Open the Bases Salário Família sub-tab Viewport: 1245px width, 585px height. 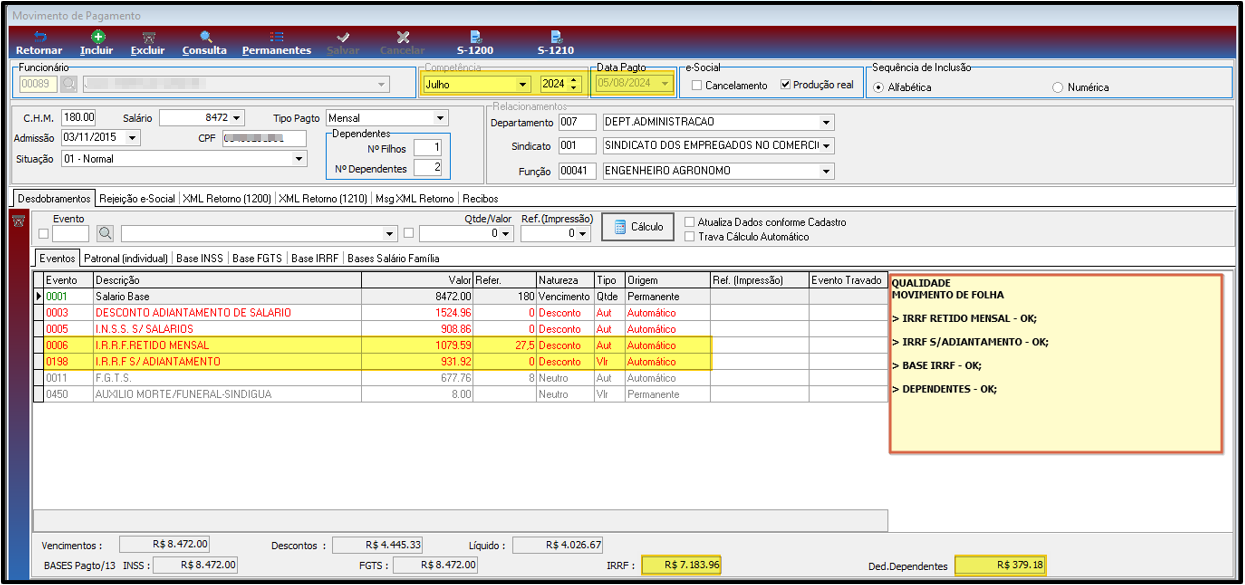(x=393, y=258)
